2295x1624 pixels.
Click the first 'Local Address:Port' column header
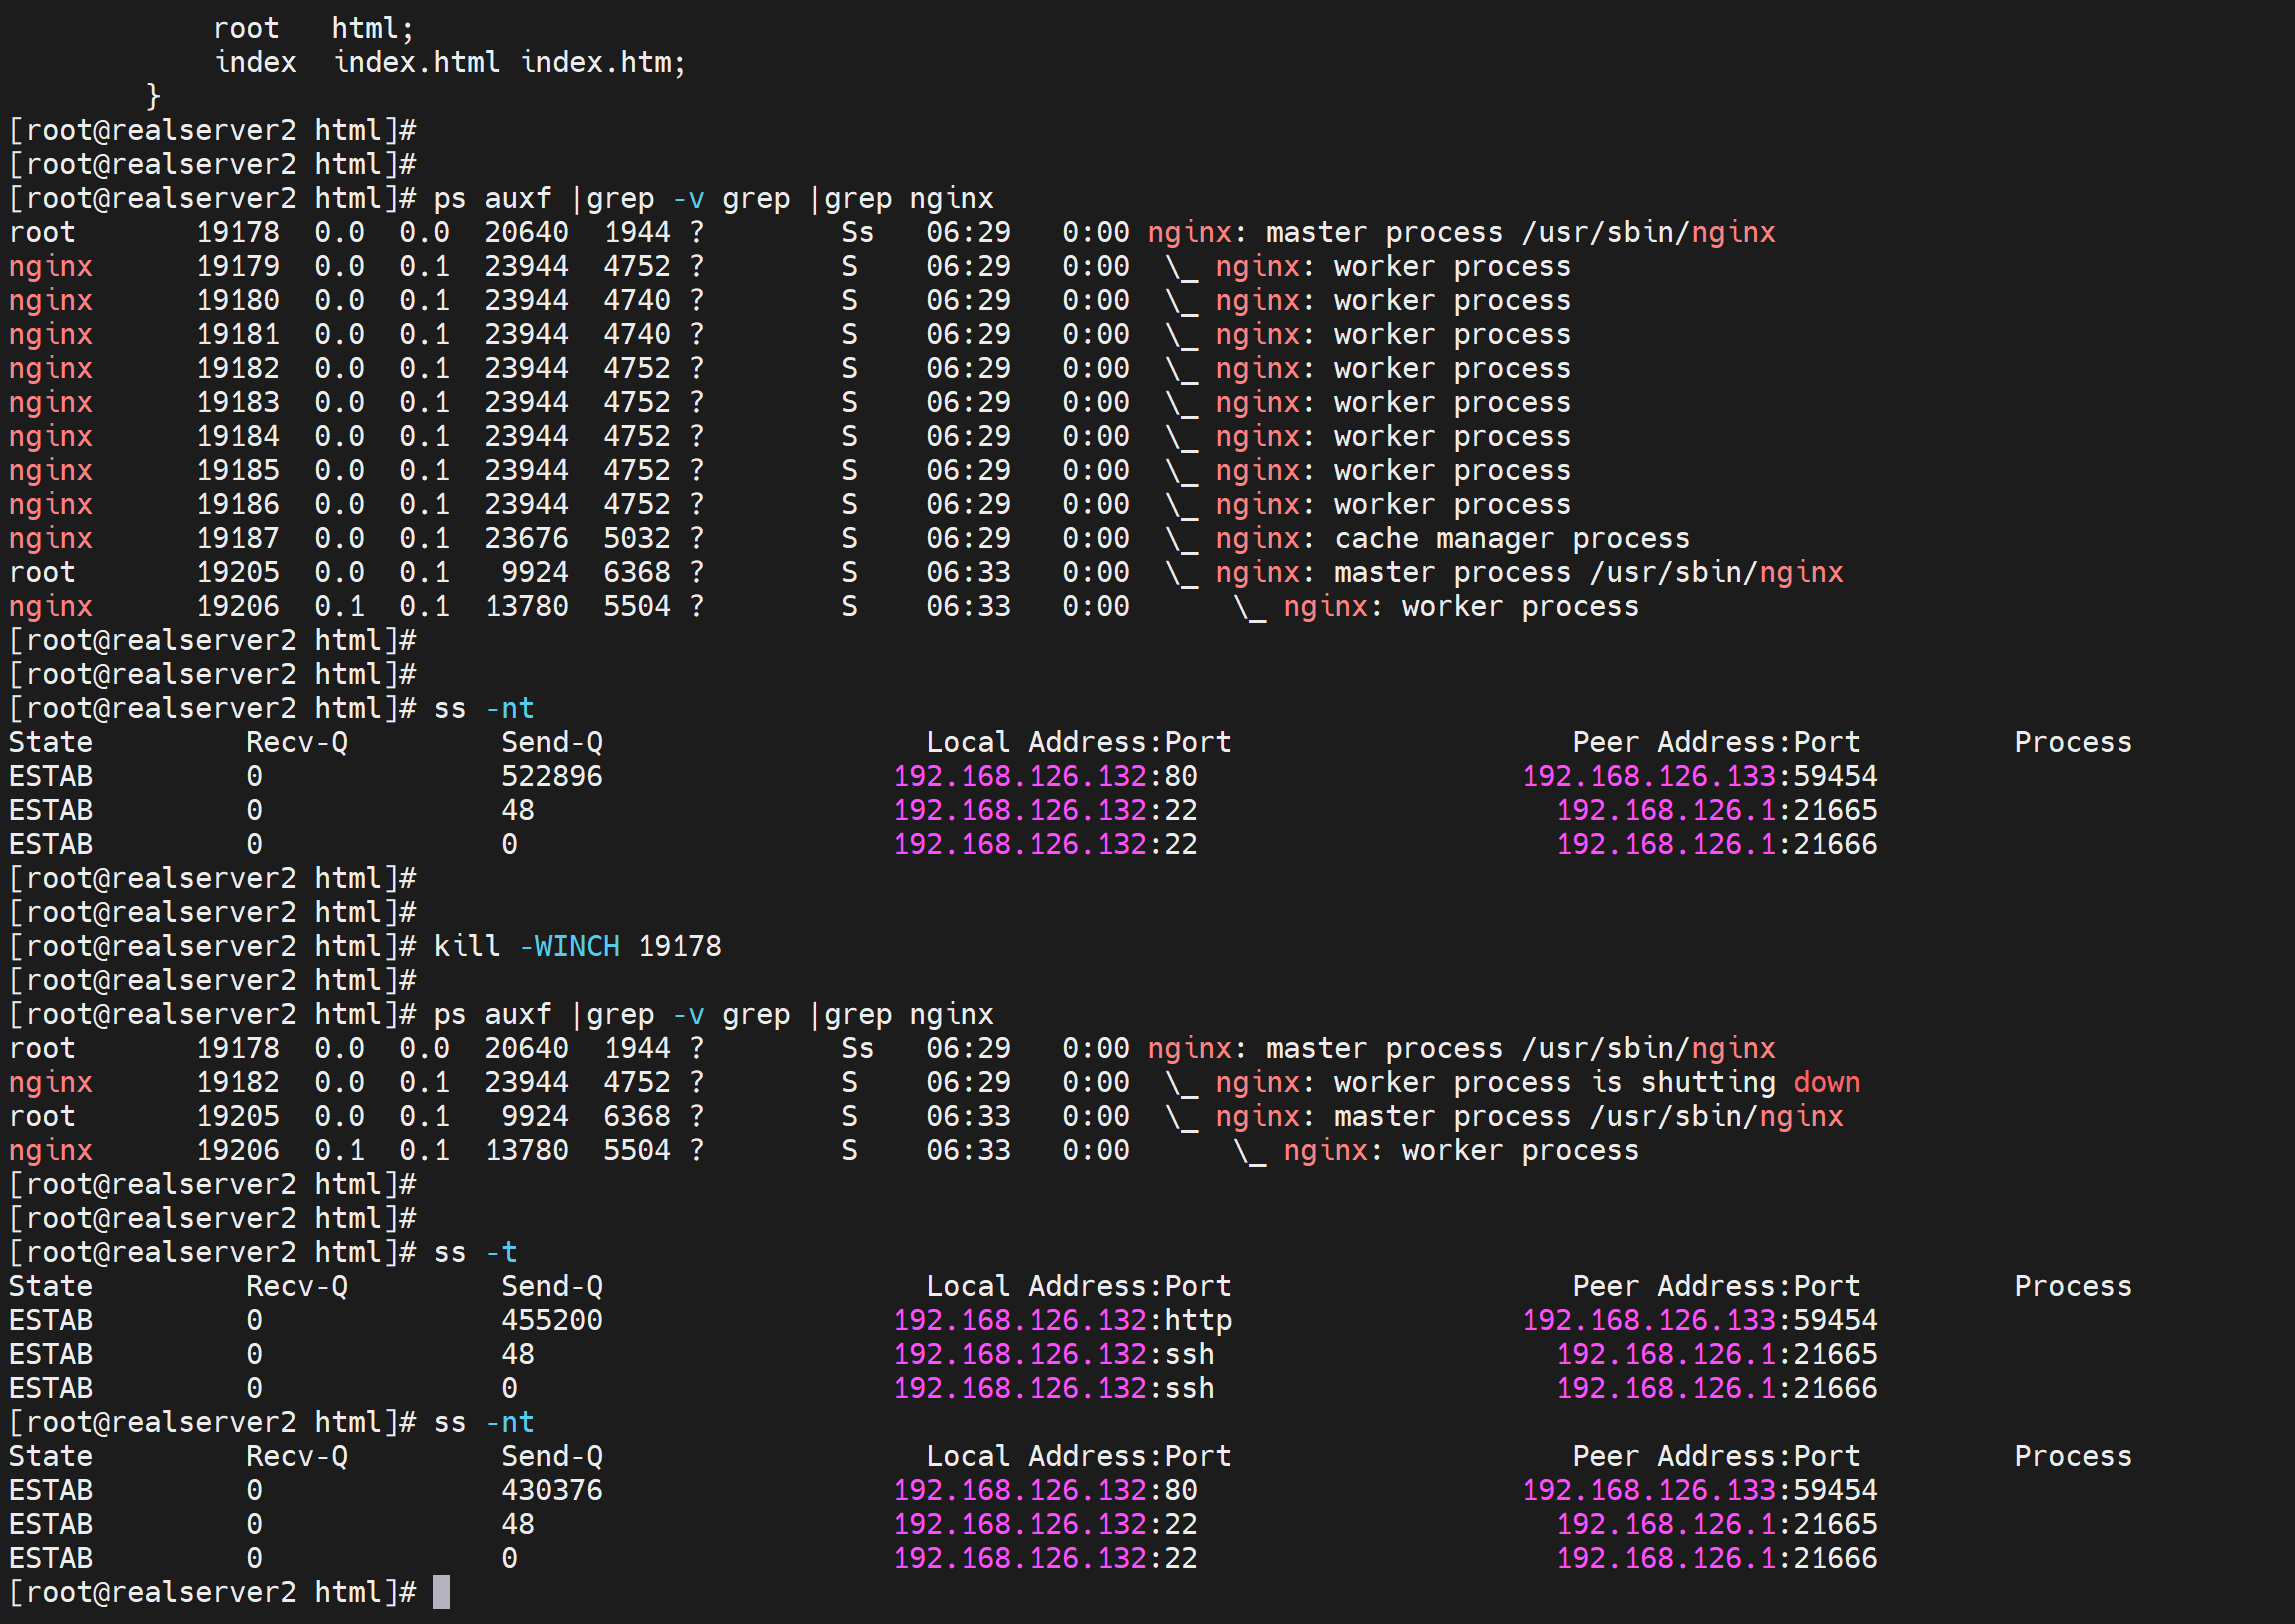[1078, 742]
